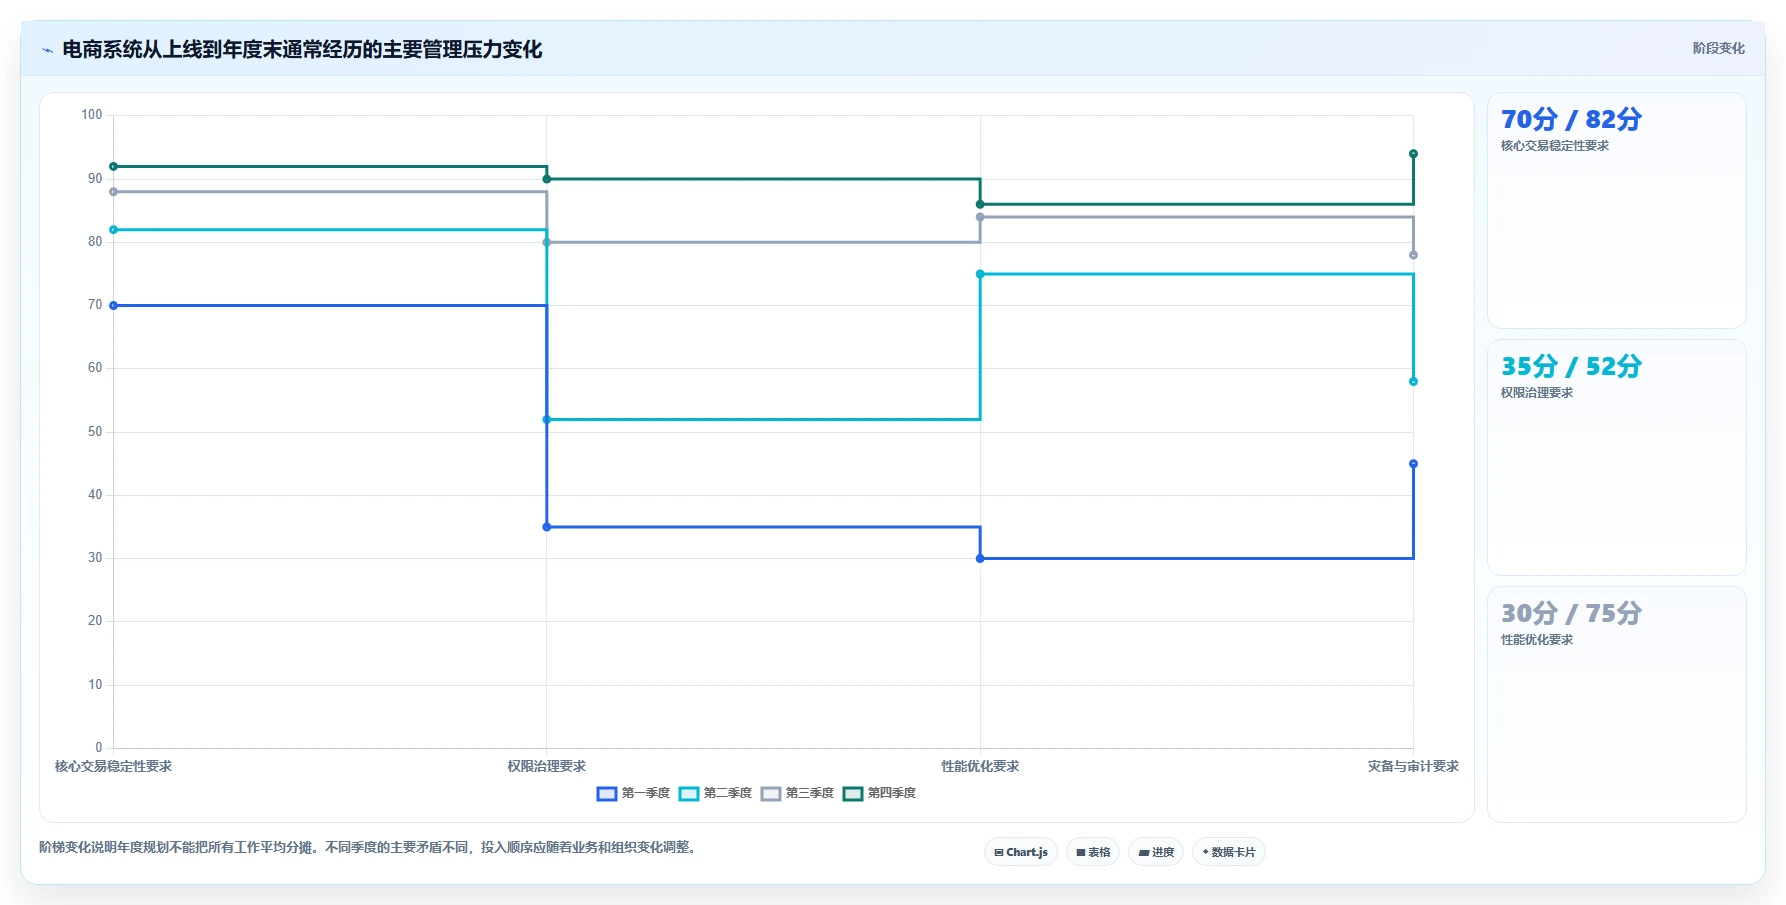Click 第一季度 point at value 30
The image size is (1786, 905).
coord(980,559)
